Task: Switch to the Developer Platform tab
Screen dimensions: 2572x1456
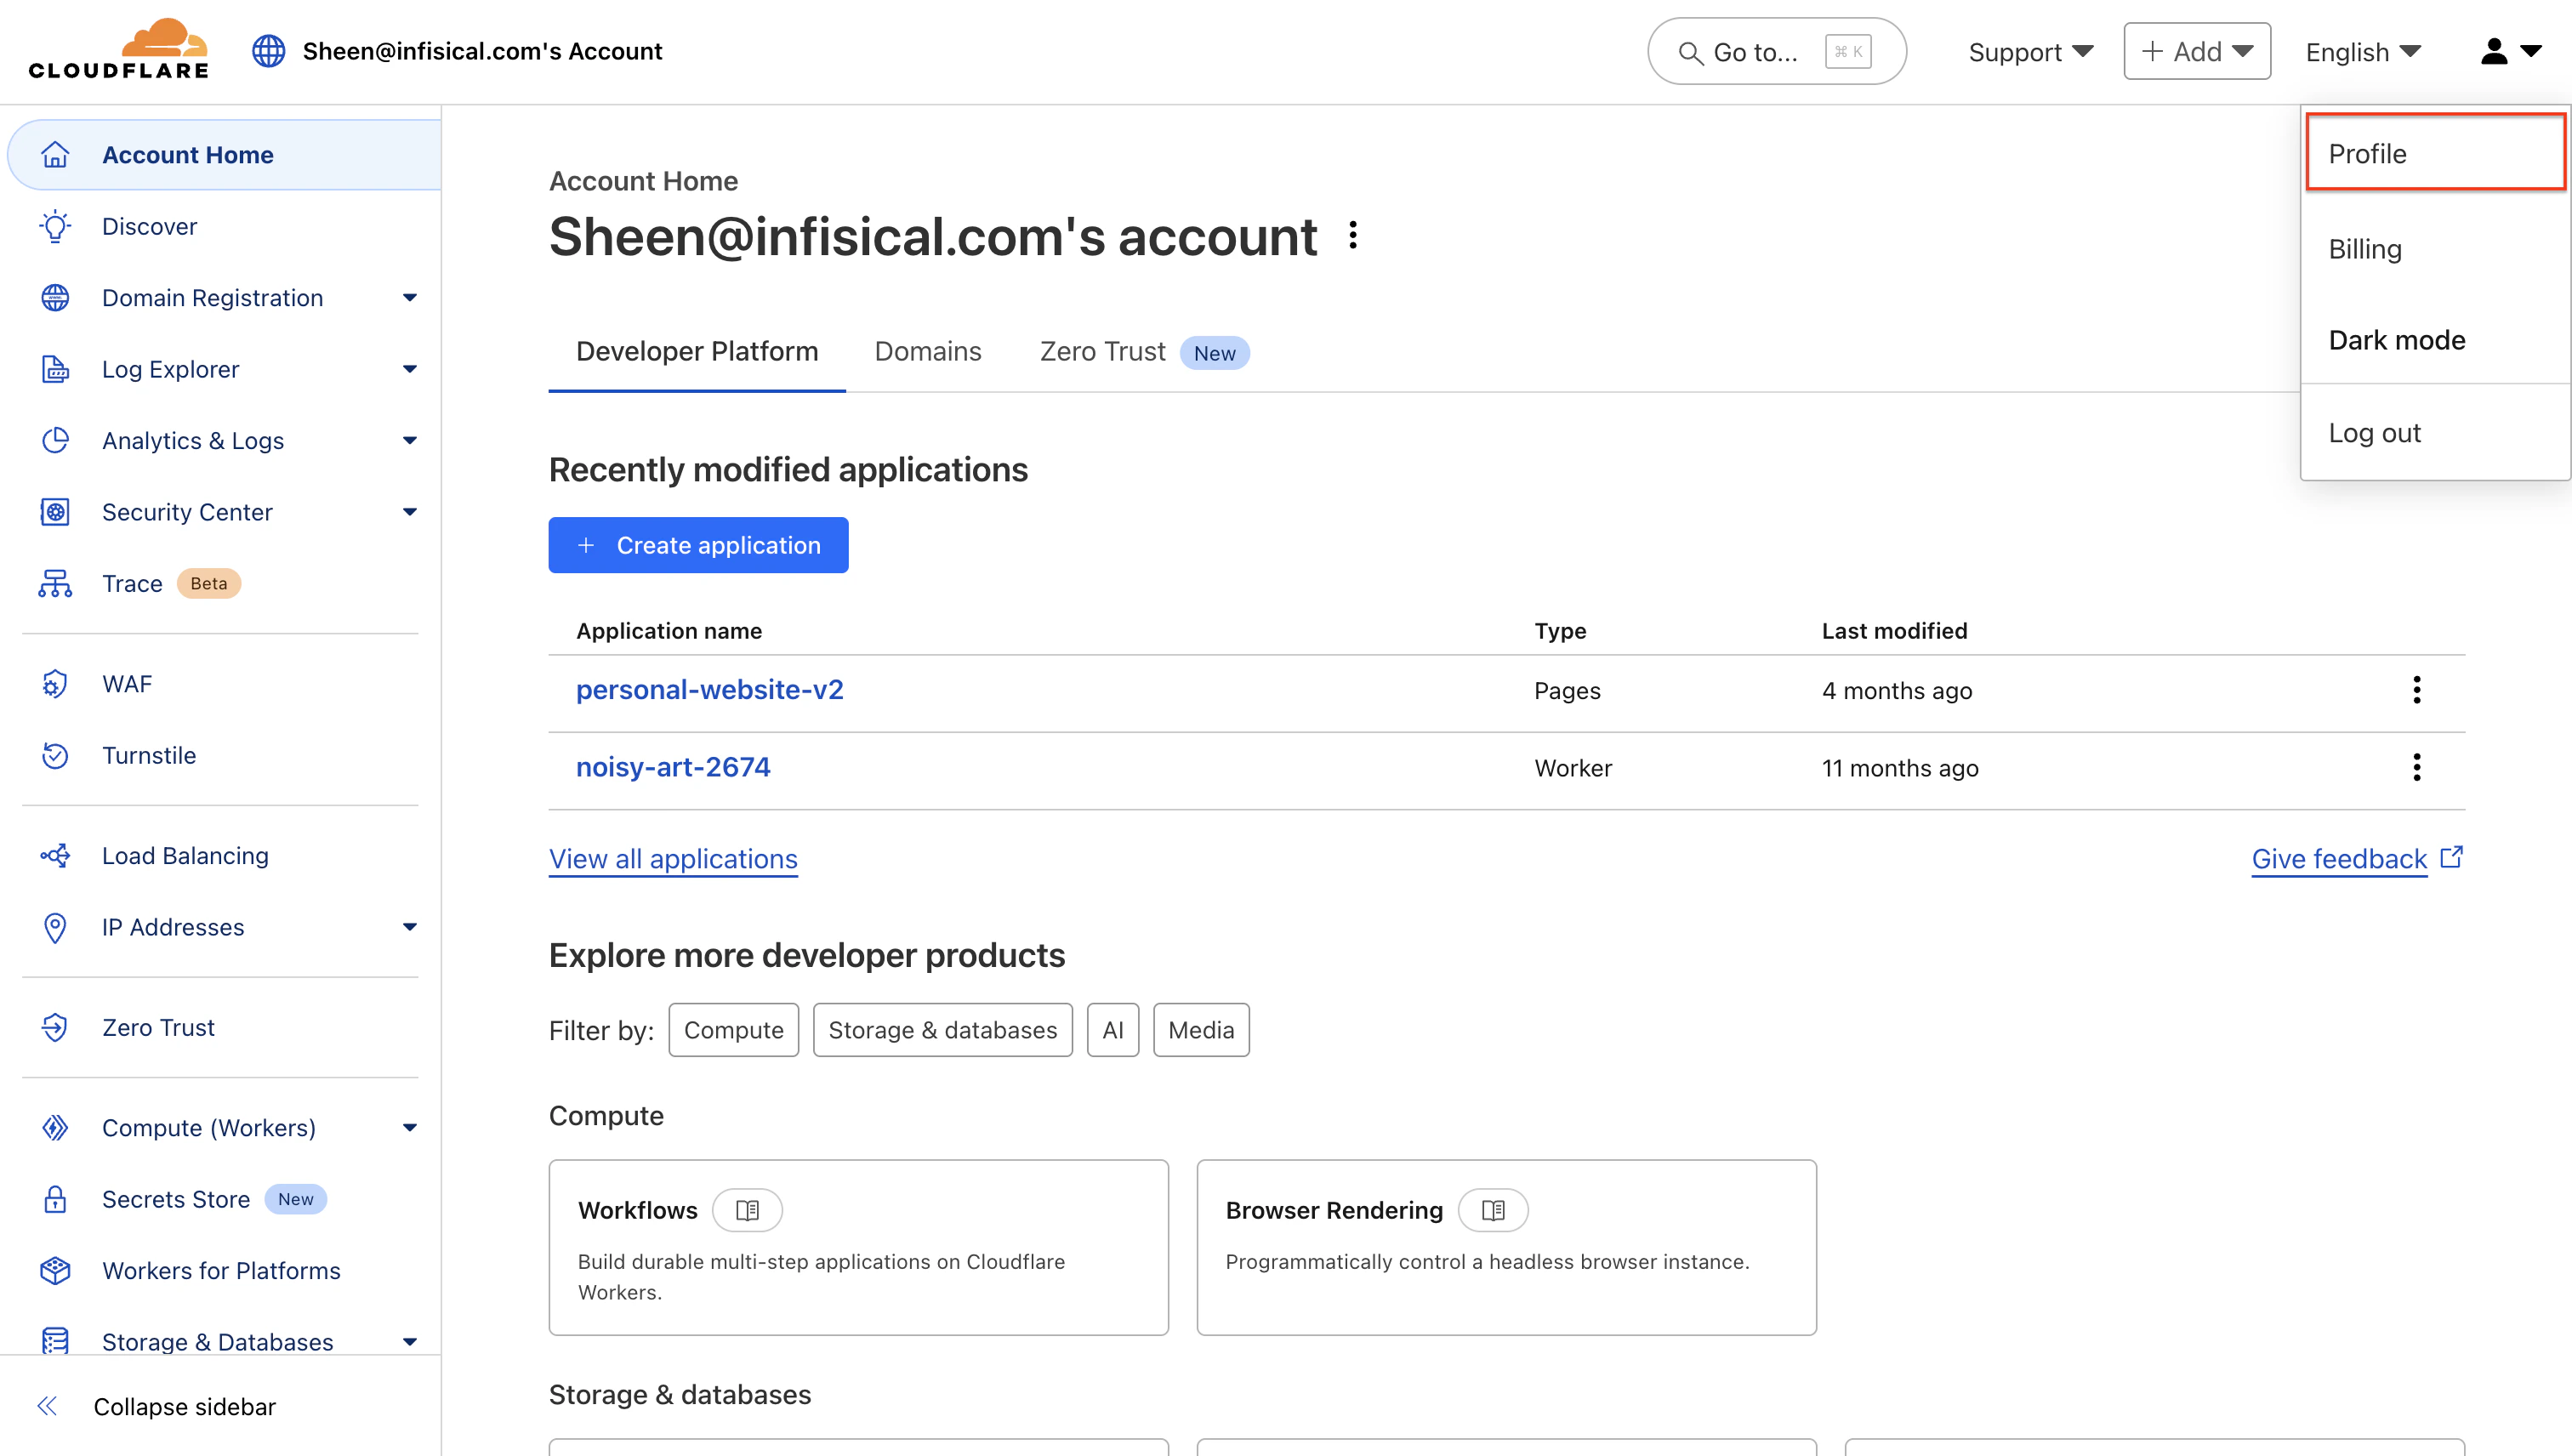Action: [697, 352]
